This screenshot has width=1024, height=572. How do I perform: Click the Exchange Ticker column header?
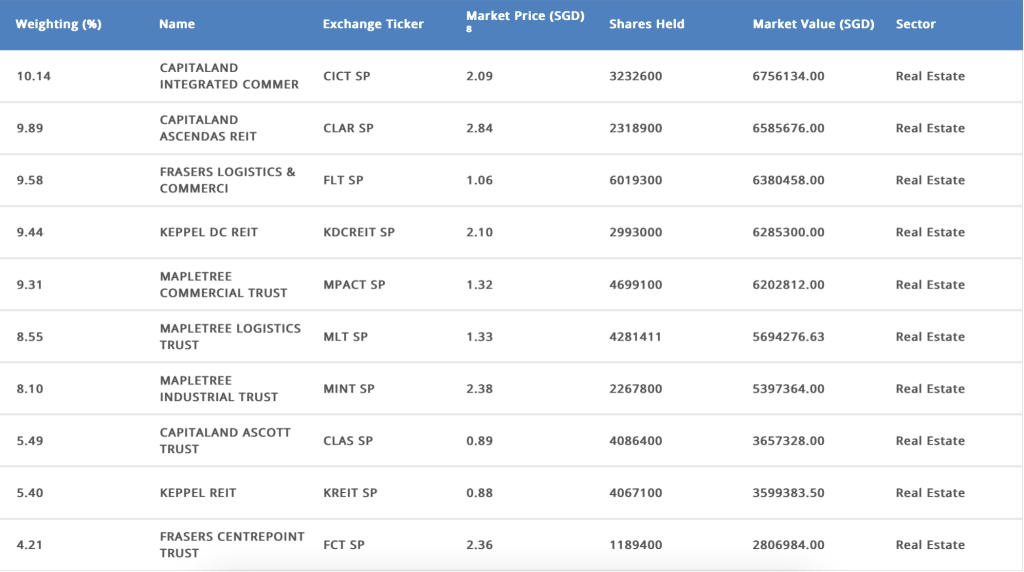[373, 24]
